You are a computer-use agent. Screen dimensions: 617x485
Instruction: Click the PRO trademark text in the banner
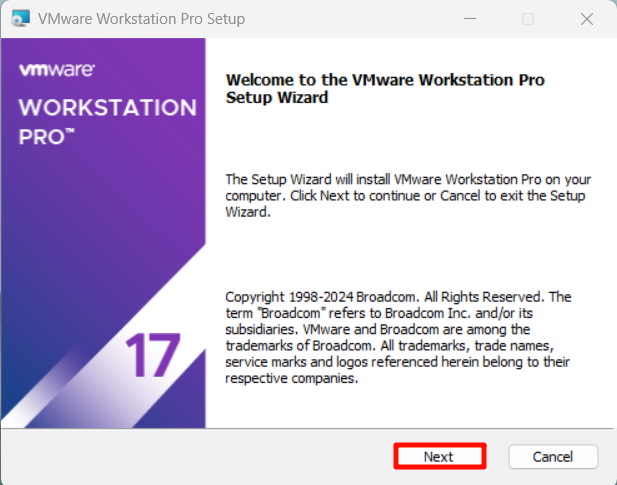tap(47, 137)
